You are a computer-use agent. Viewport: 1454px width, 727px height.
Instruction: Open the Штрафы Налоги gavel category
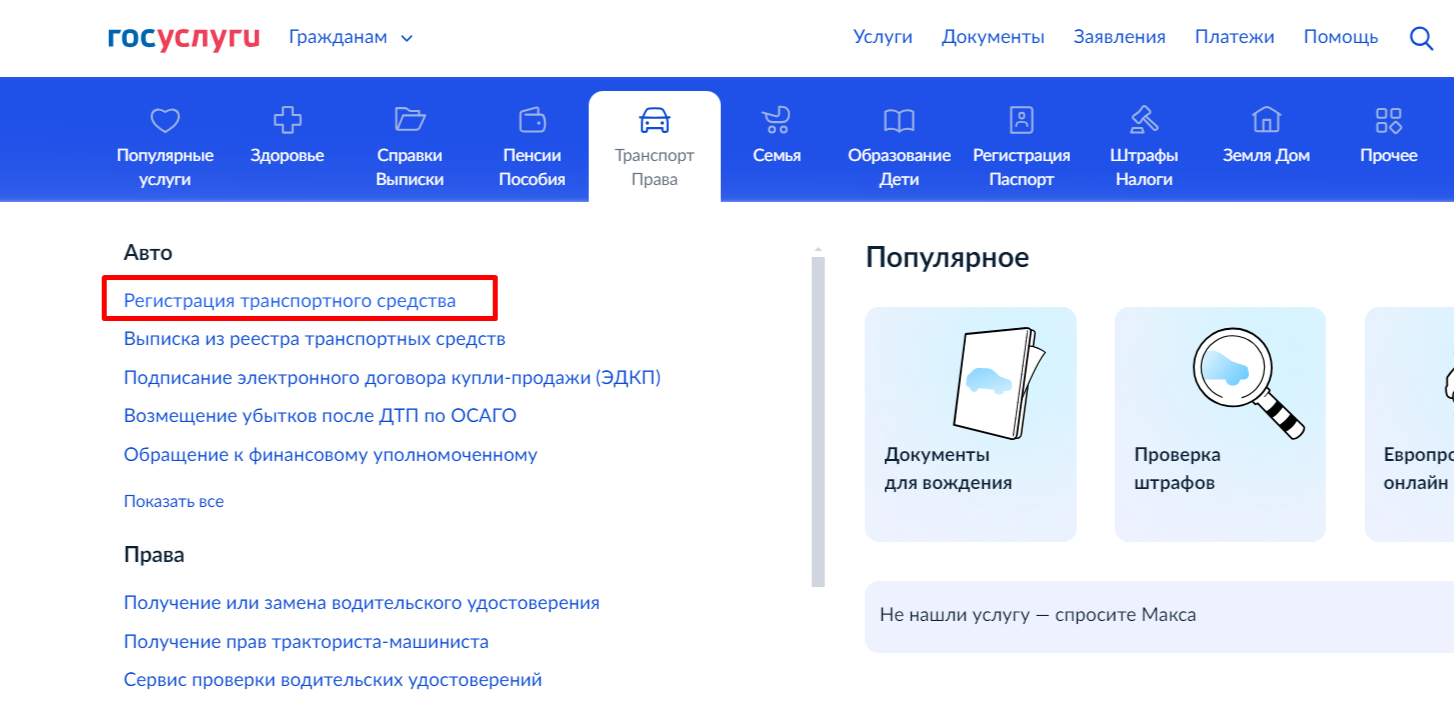coord(1144,147)
